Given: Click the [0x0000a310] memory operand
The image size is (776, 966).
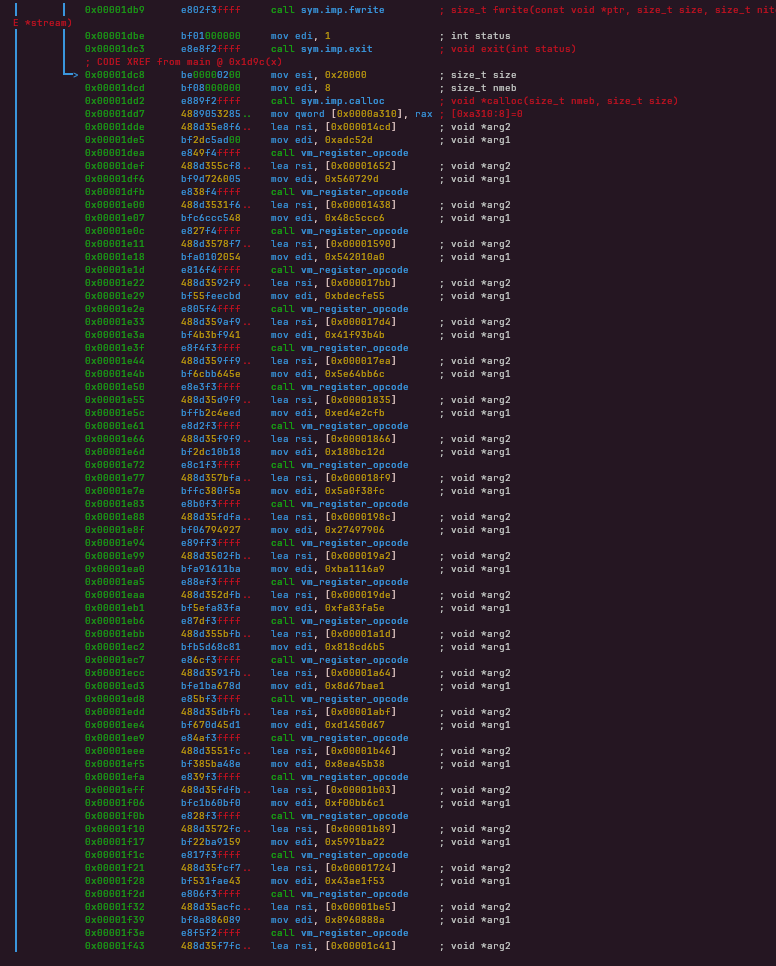Looking at the screenshot, I should [370, 113].
